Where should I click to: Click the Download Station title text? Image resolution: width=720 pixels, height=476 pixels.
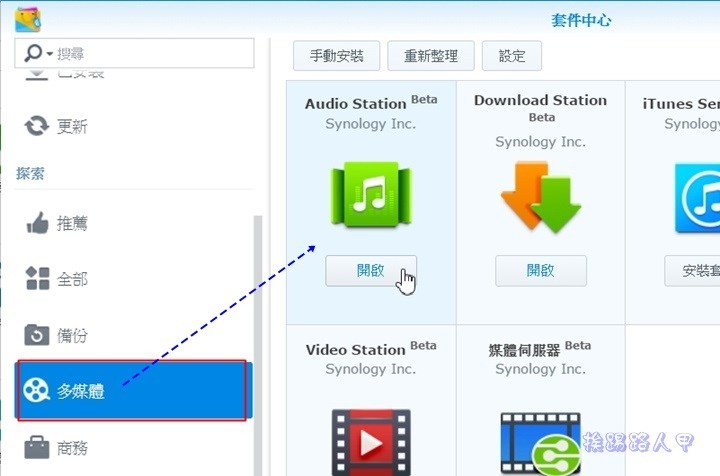(540, 100)
